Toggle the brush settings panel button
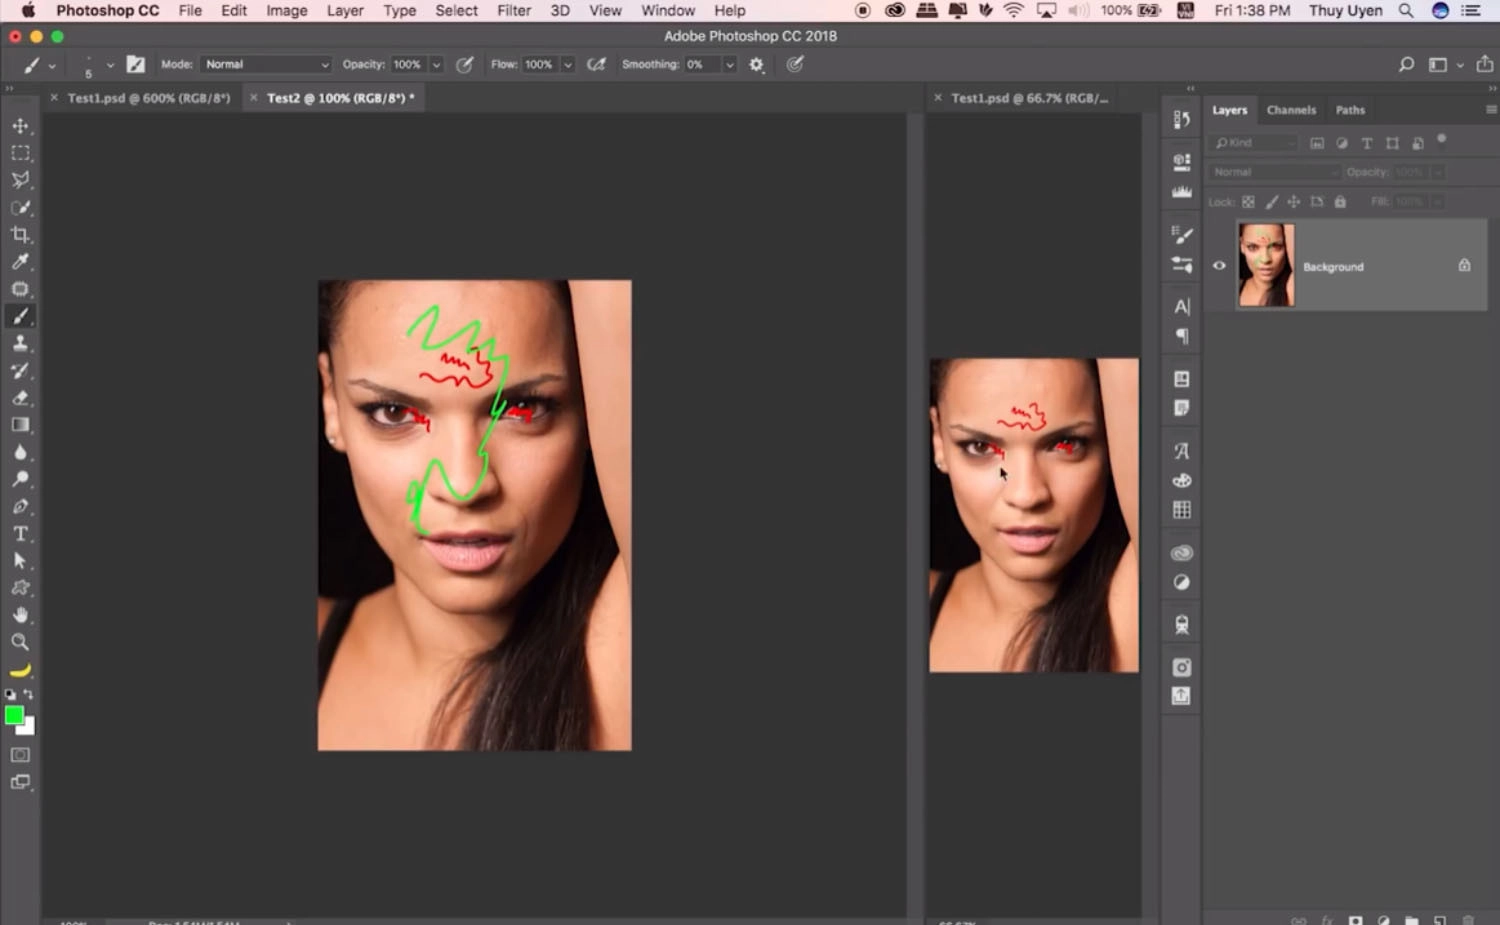The height and width of the screenshot is (925, 1500). (135, 64)
